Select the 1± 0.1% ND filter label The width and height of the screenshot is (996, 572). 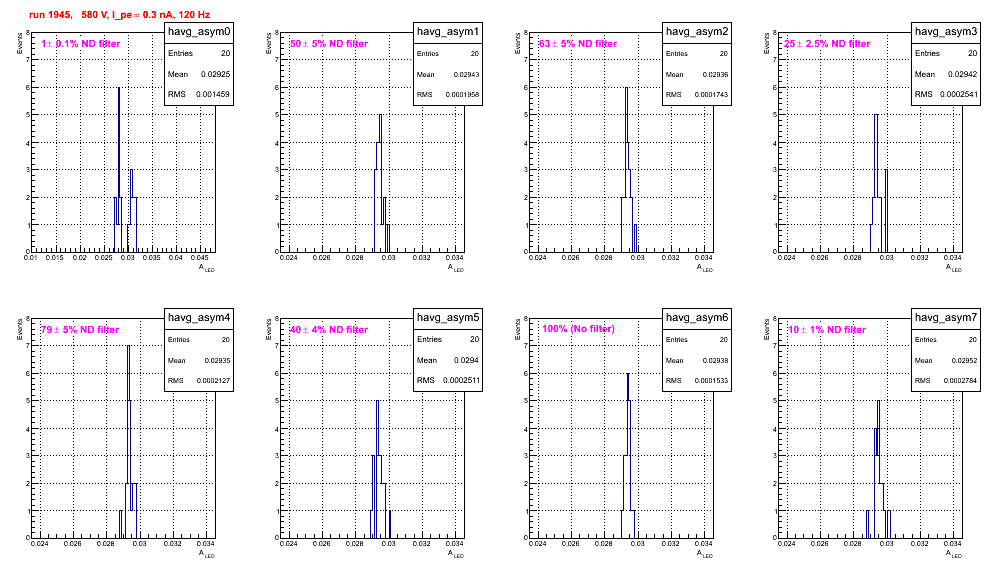[x=81, y=44]
